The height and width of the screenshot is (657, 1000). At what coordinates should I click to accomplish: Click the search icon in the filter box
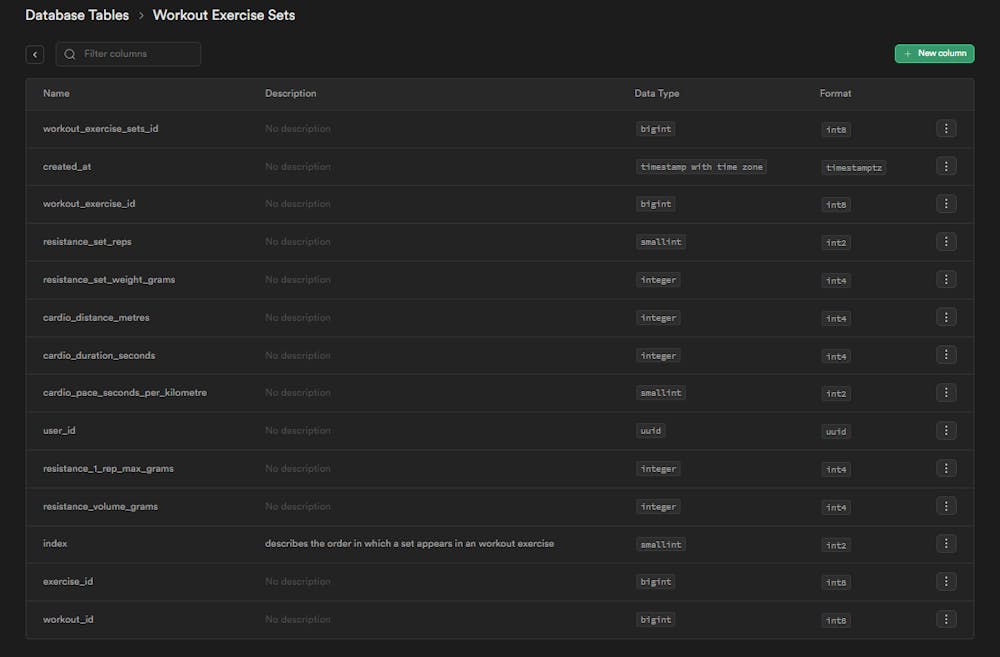pos(70,54)
